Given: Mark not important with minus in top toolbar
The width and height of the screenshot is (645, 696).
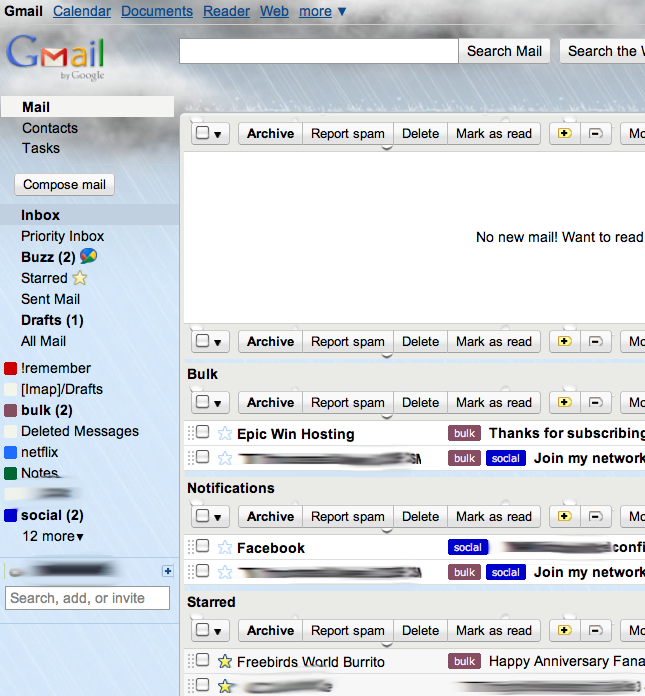Looking at the screenshot, I should 595,133.
